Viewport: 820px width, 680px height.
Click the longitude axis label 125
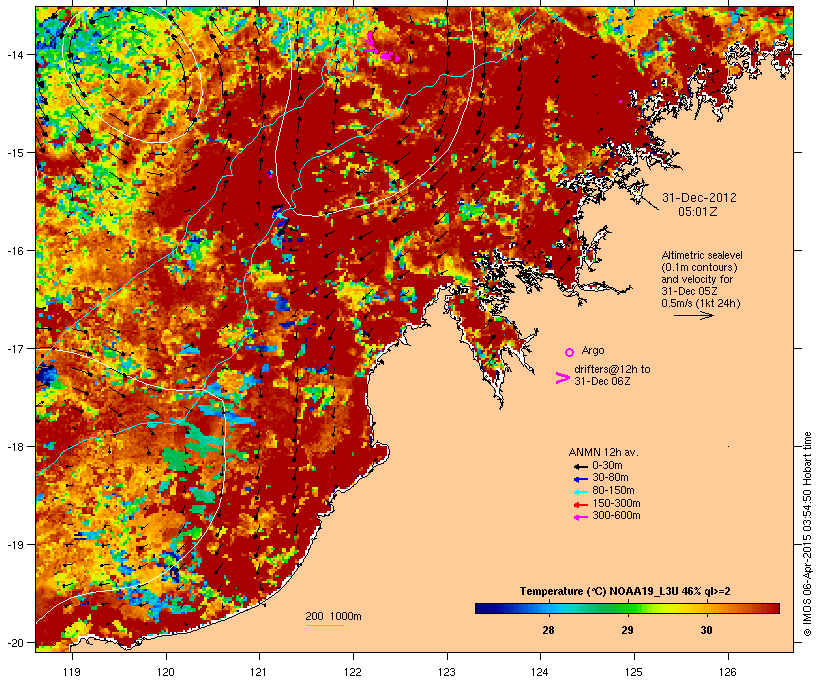[634, 672]
